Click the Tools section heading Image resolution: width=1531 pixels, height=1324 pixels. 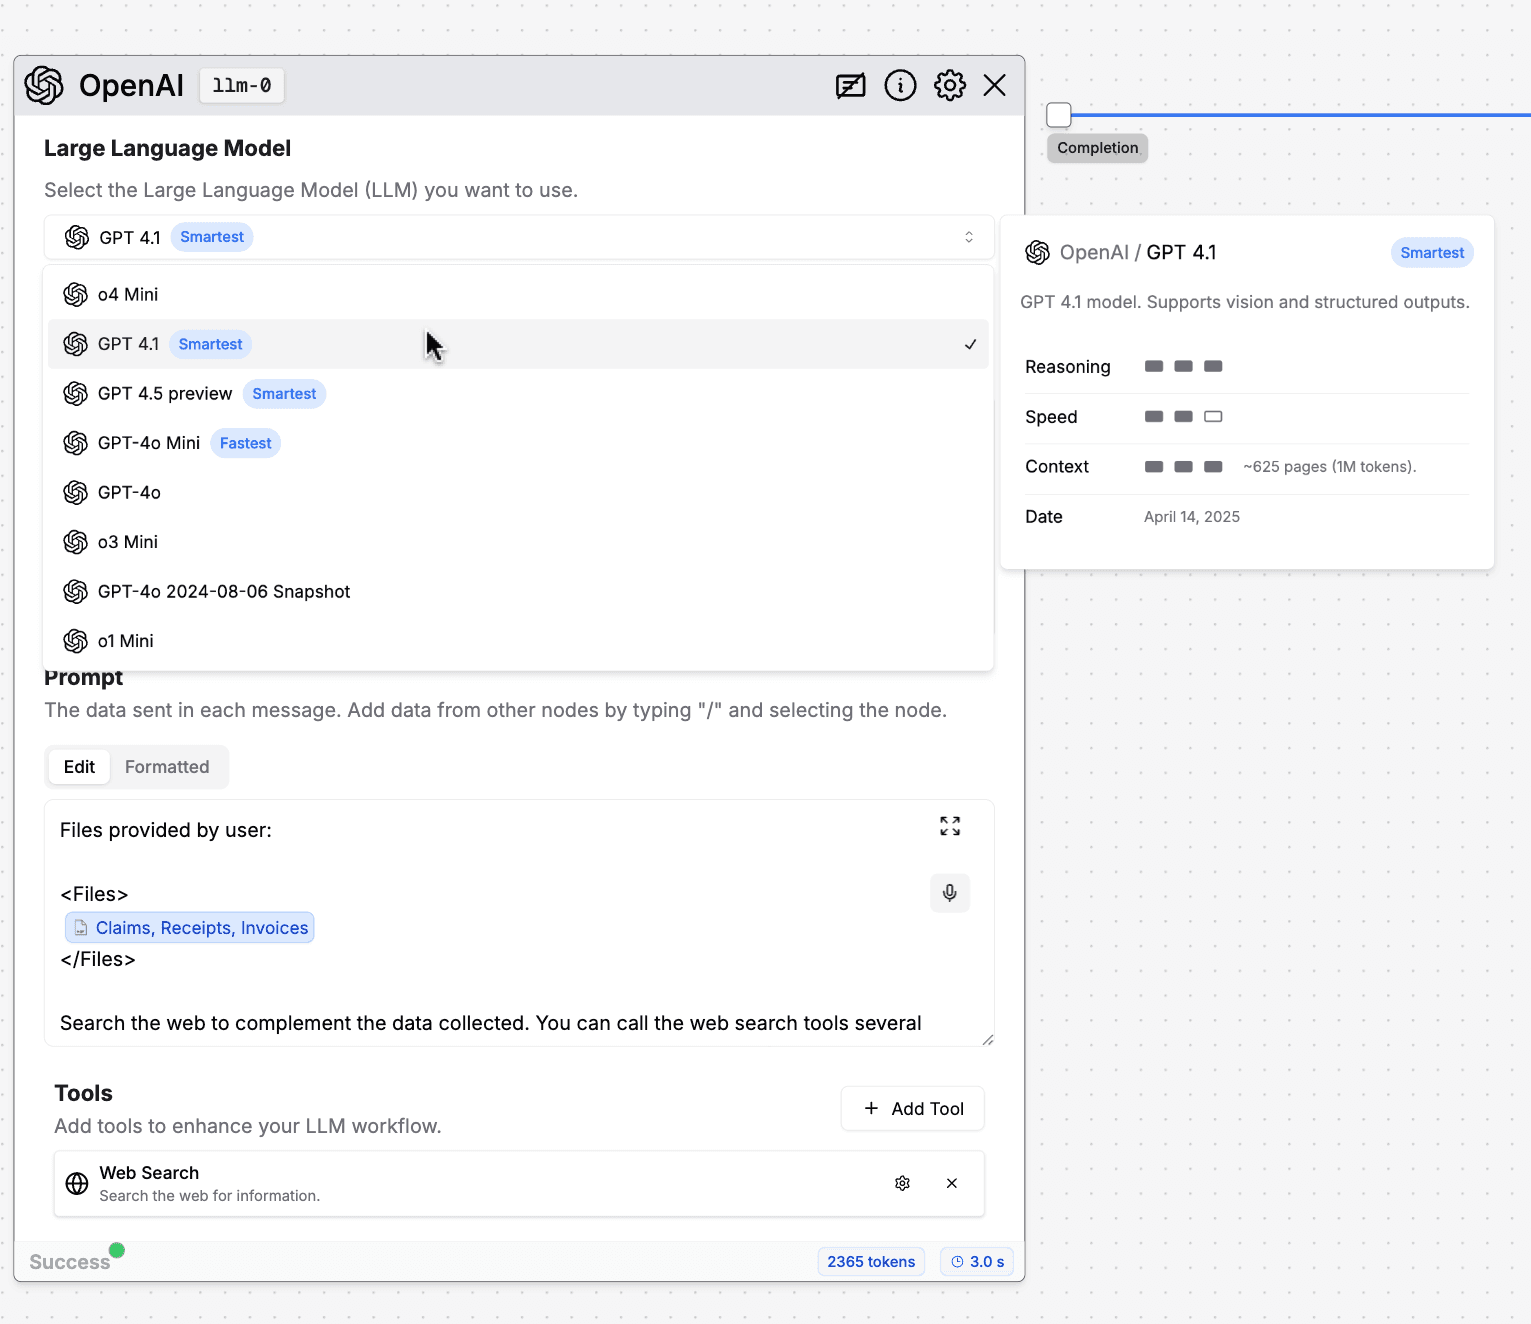tap(83, 1093)
